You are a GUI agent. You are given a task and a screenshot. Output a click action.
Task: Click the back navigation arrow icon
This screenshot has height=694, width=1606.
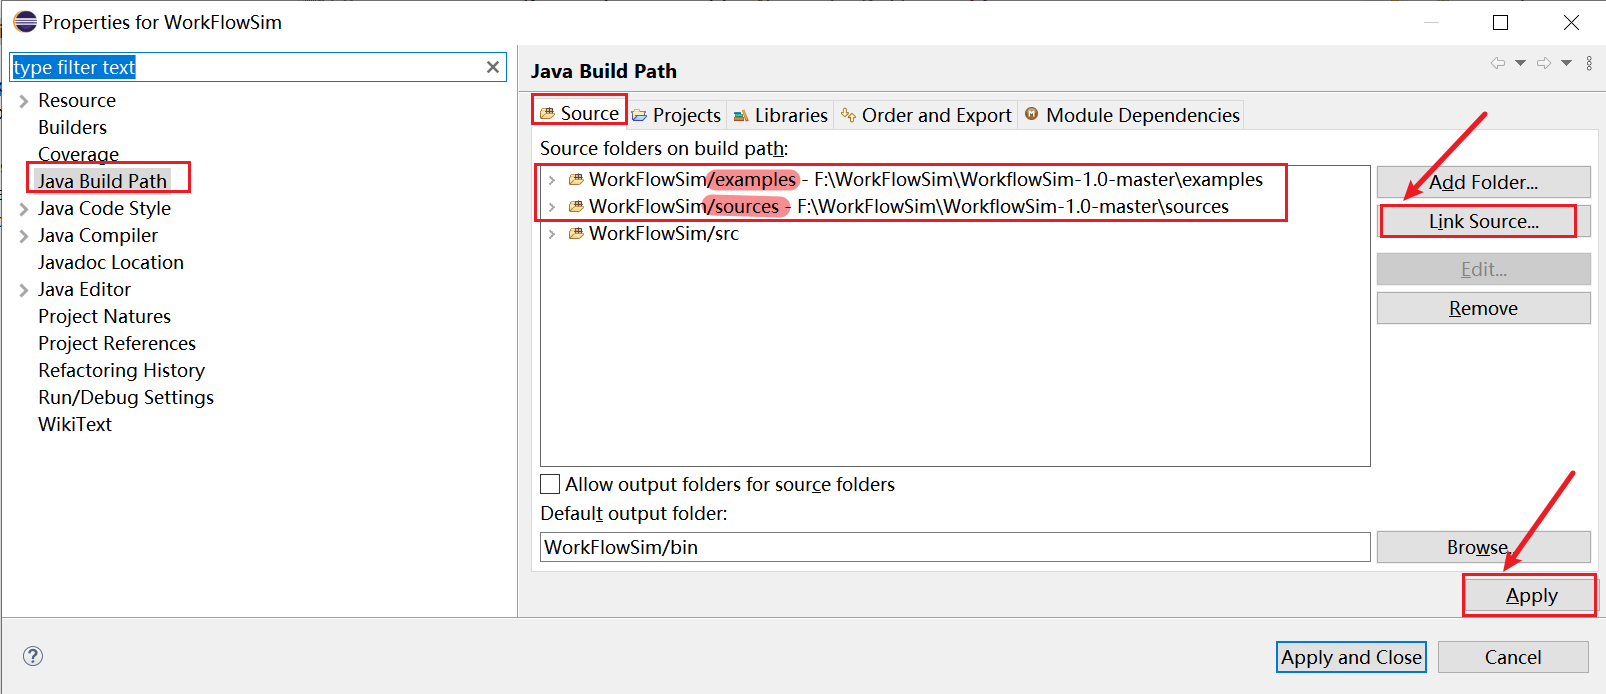1498,63
